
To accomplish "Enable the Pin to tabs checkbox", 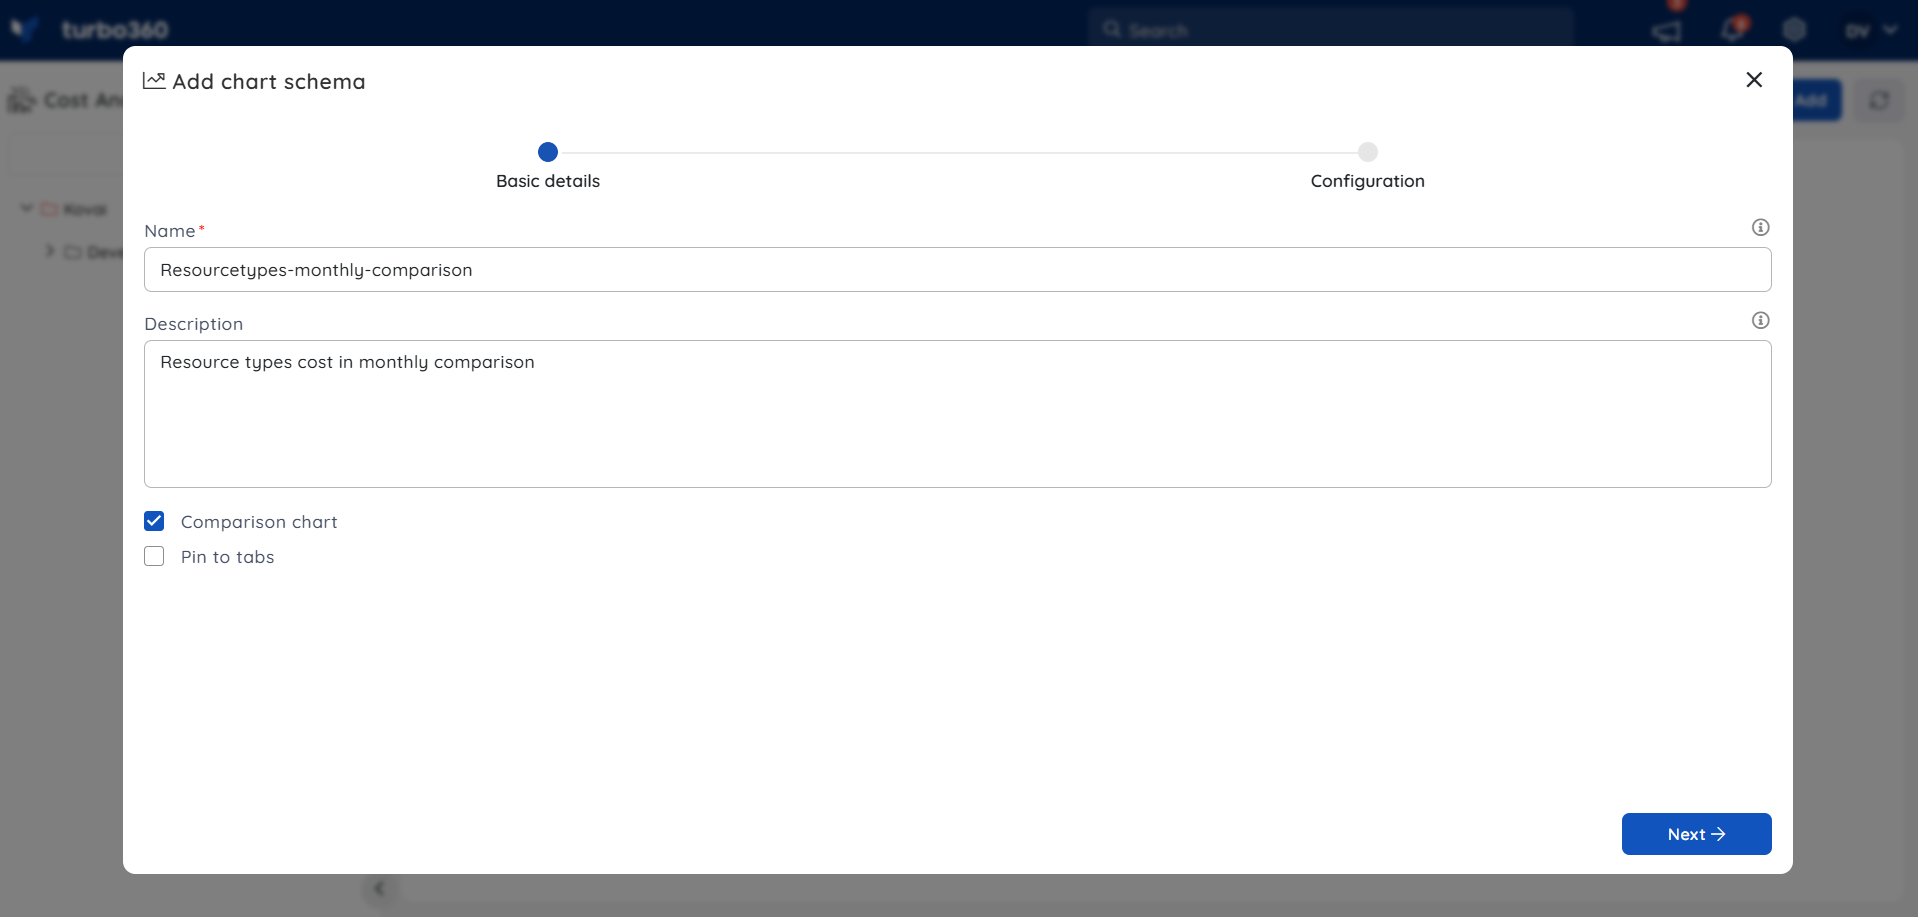I will (x=154, y=556).
